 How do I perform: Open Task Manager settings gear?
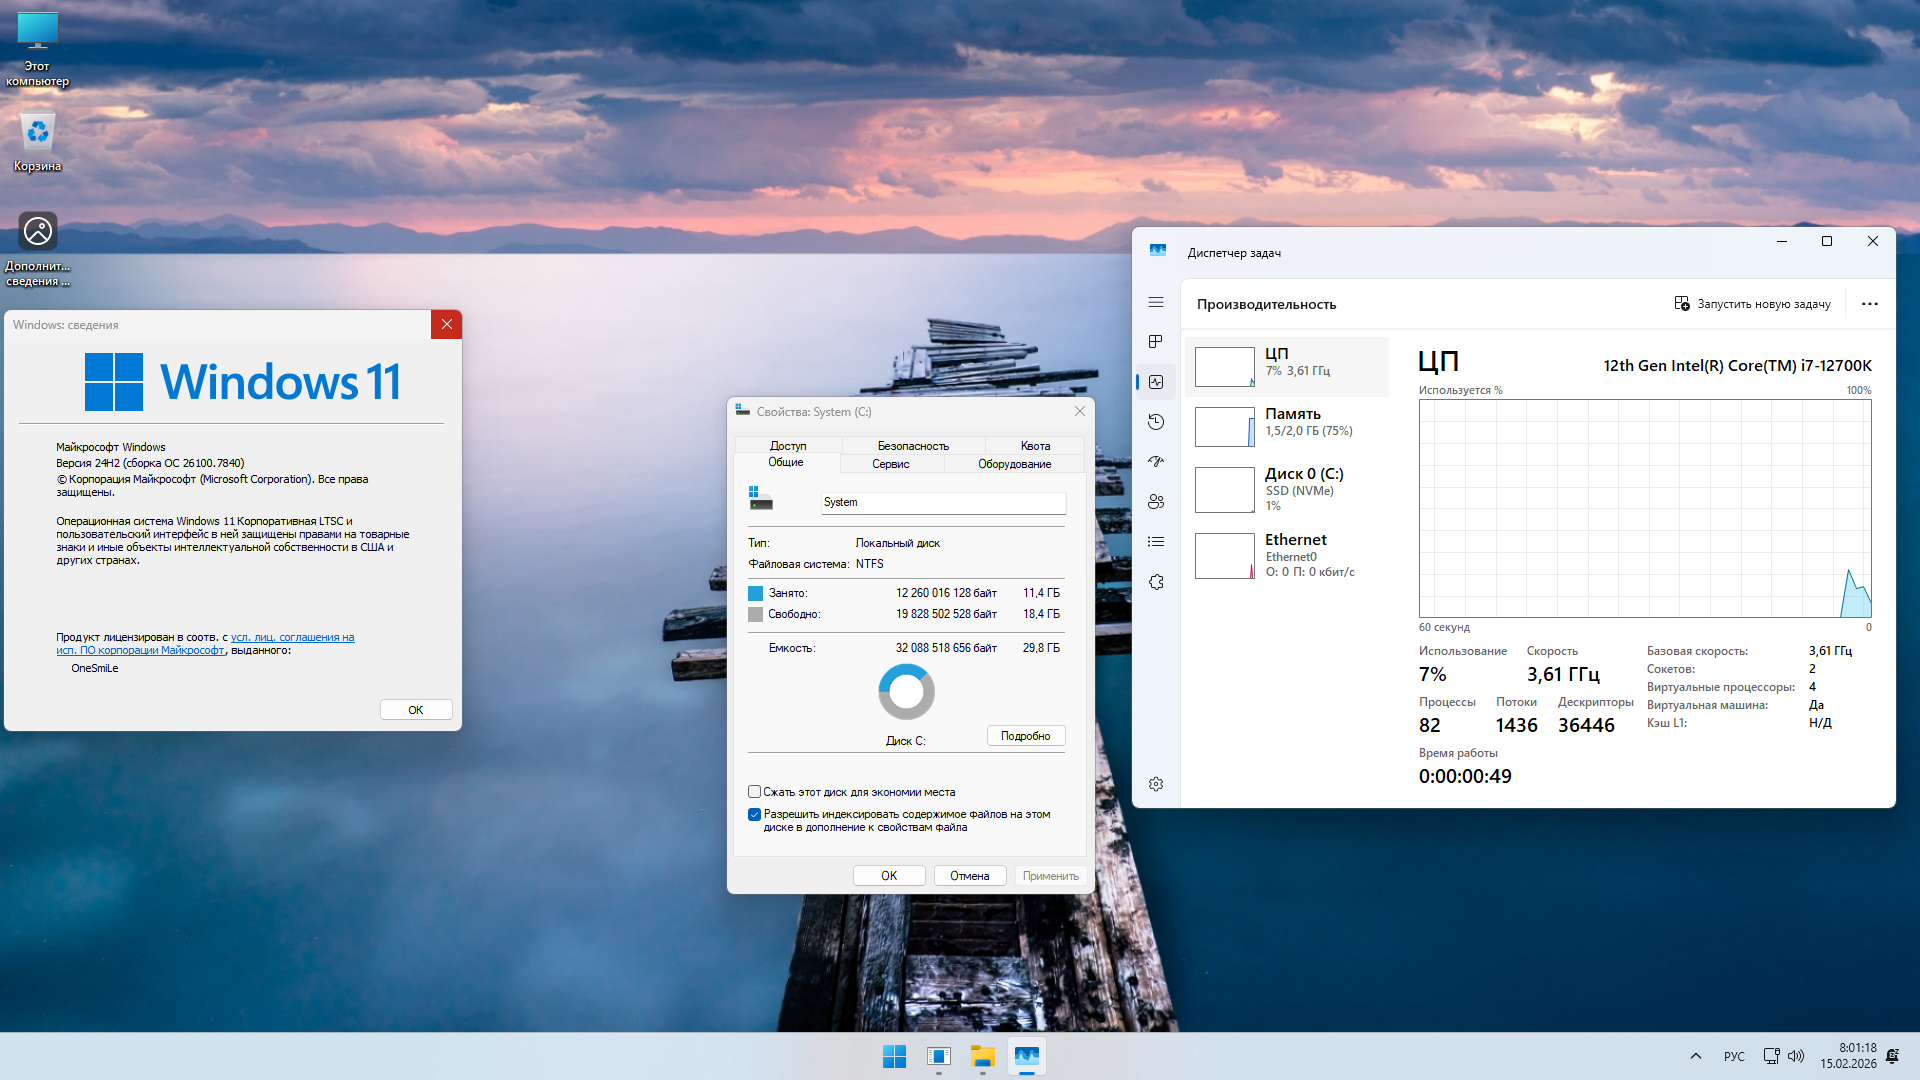[x=1156, y=784]
